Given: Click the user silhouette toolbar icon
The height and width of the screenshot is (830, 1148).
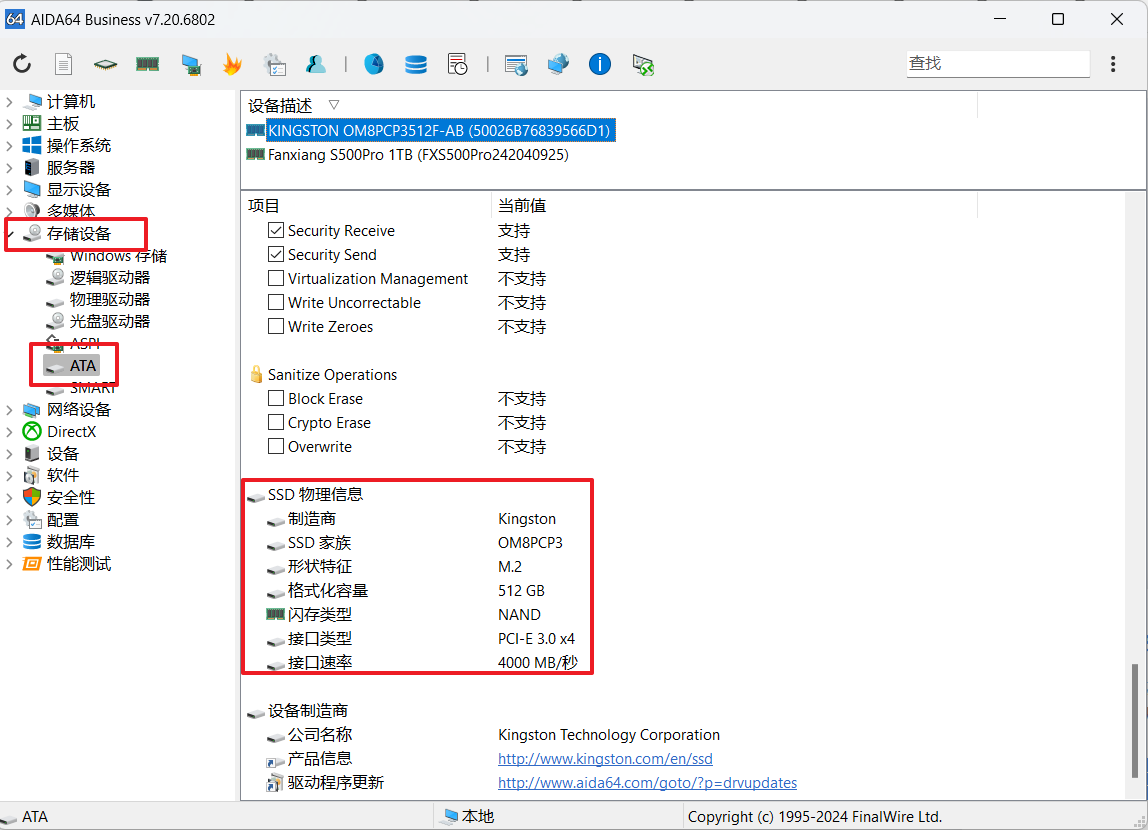Looking at the screenshot, I should click(316, 64).
